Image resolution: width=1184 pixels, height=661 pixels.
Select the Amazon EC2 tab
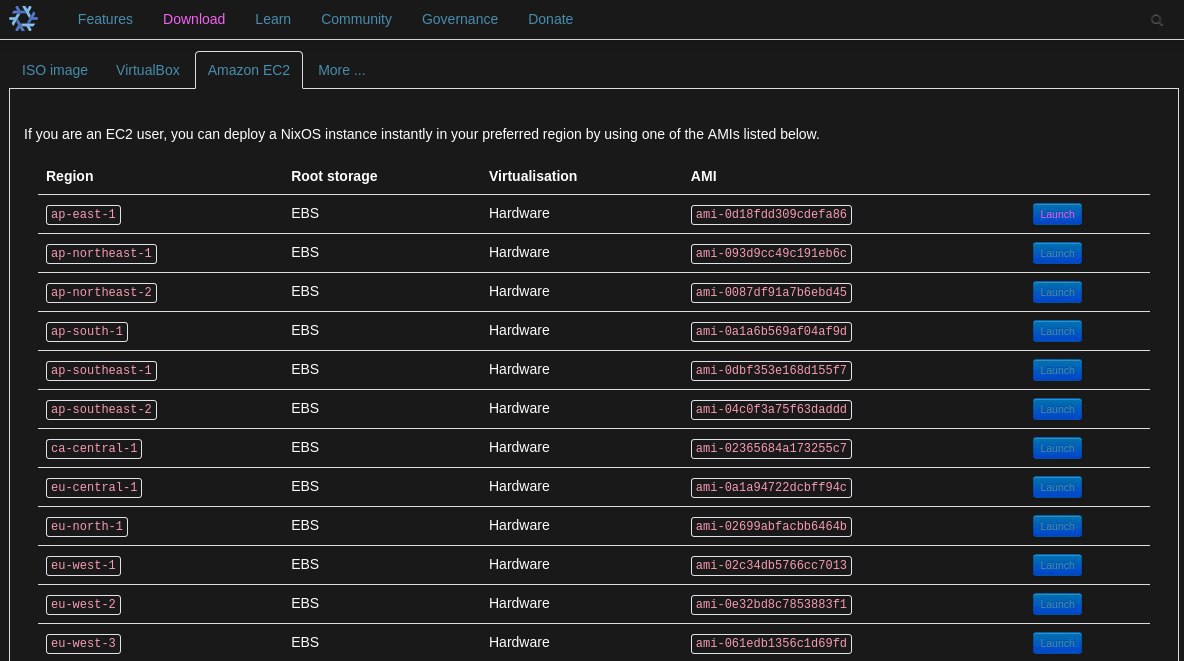click(248, 70)
